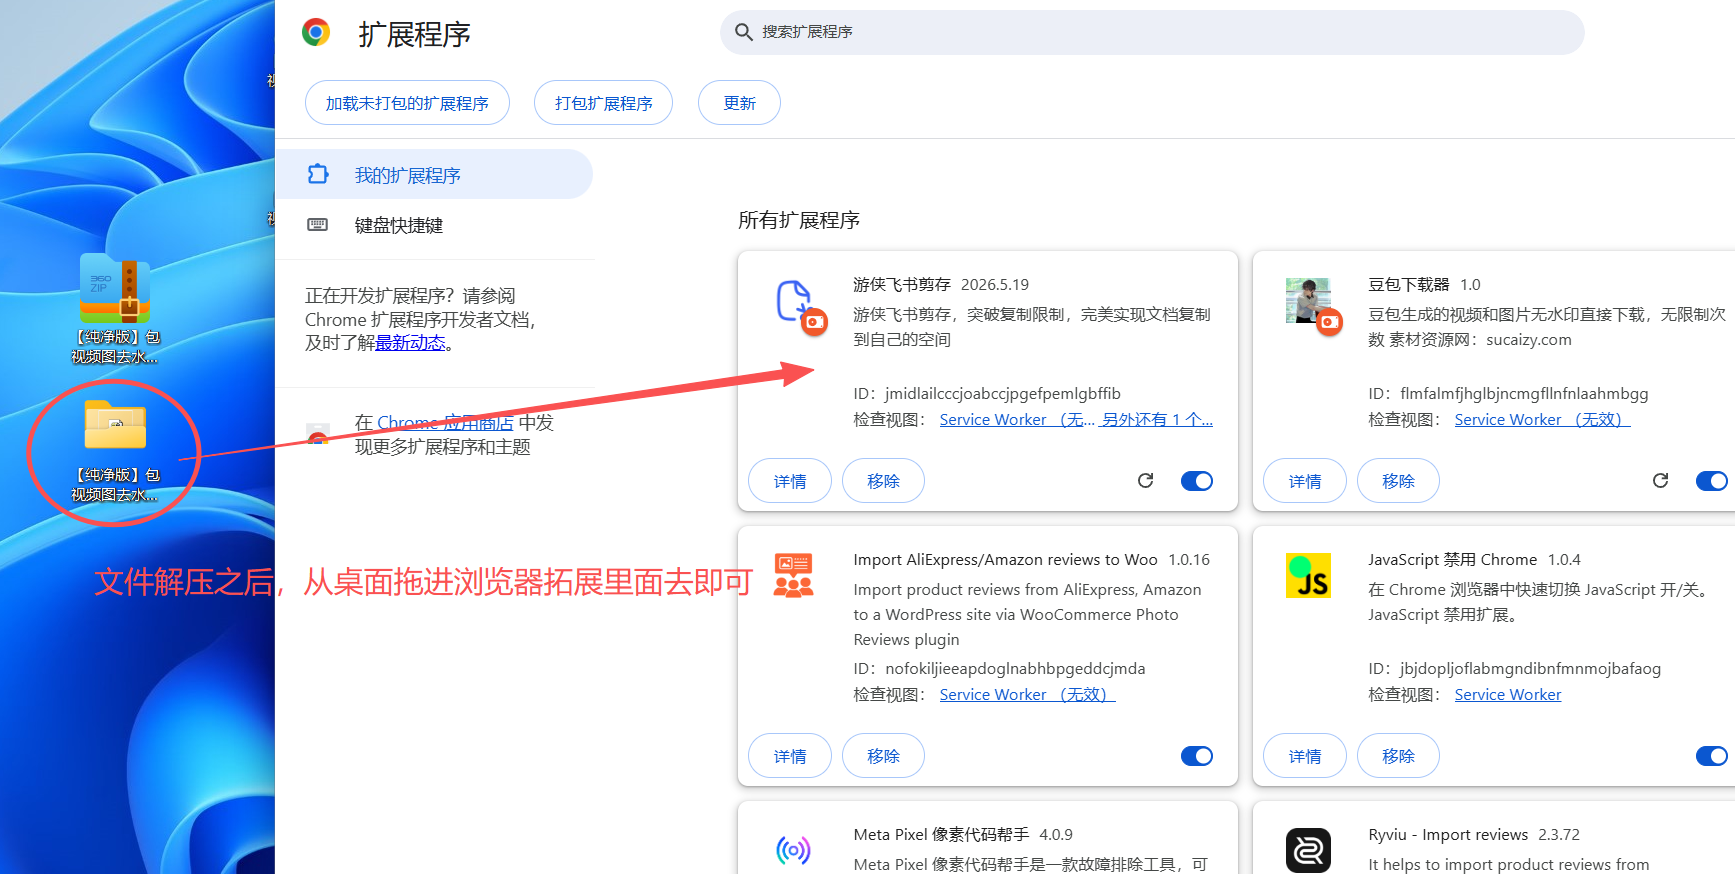
Task: Click the keyboard icon beside 键盘快捷键
Action: 317,224
